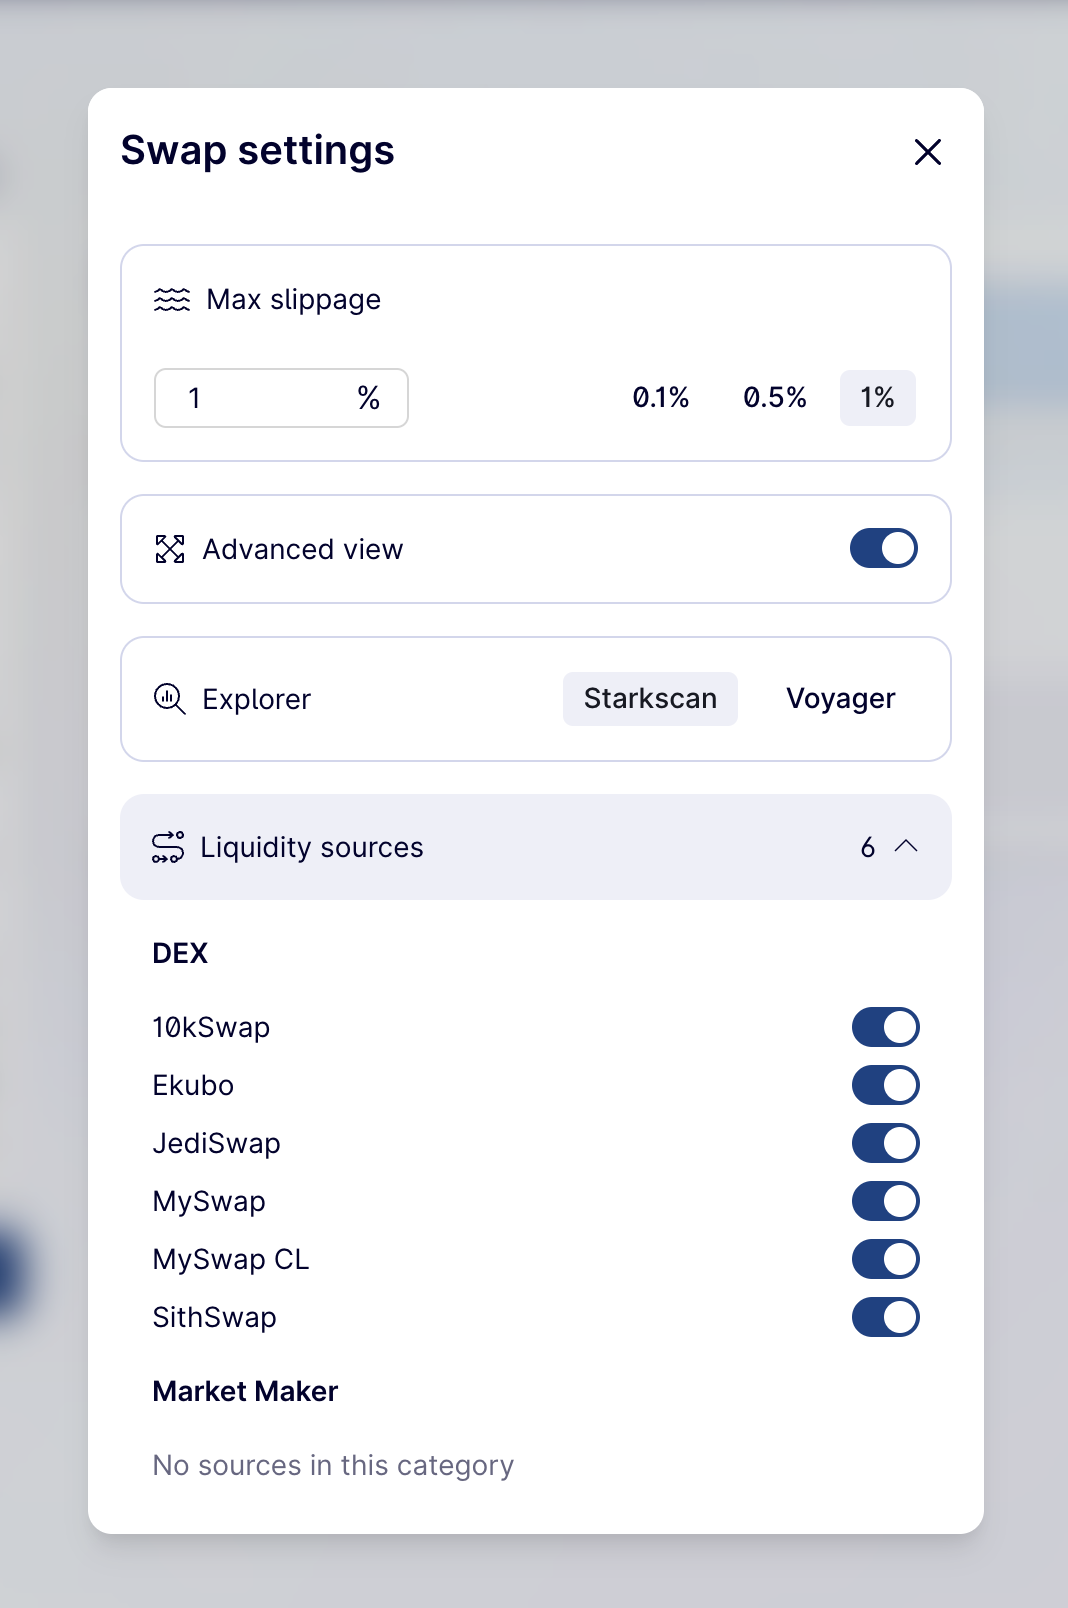Turn off the Ekubo toggle
This screenshot has height=1608, width=1068.
pyautogui.click(x=885, y=1085)
